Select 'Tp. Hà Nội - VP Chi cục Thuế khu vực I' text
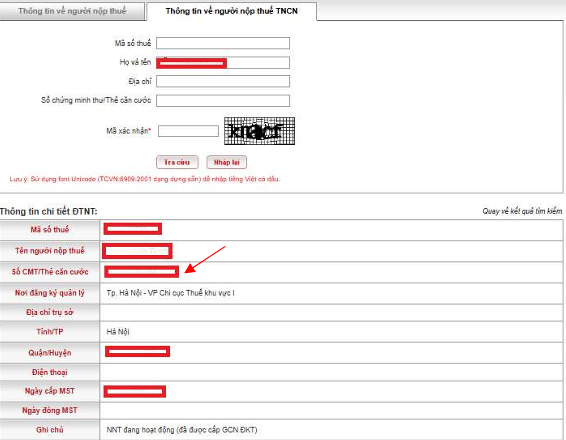The width and height of the screenshot is (566, 440). (x=170, y=293)
